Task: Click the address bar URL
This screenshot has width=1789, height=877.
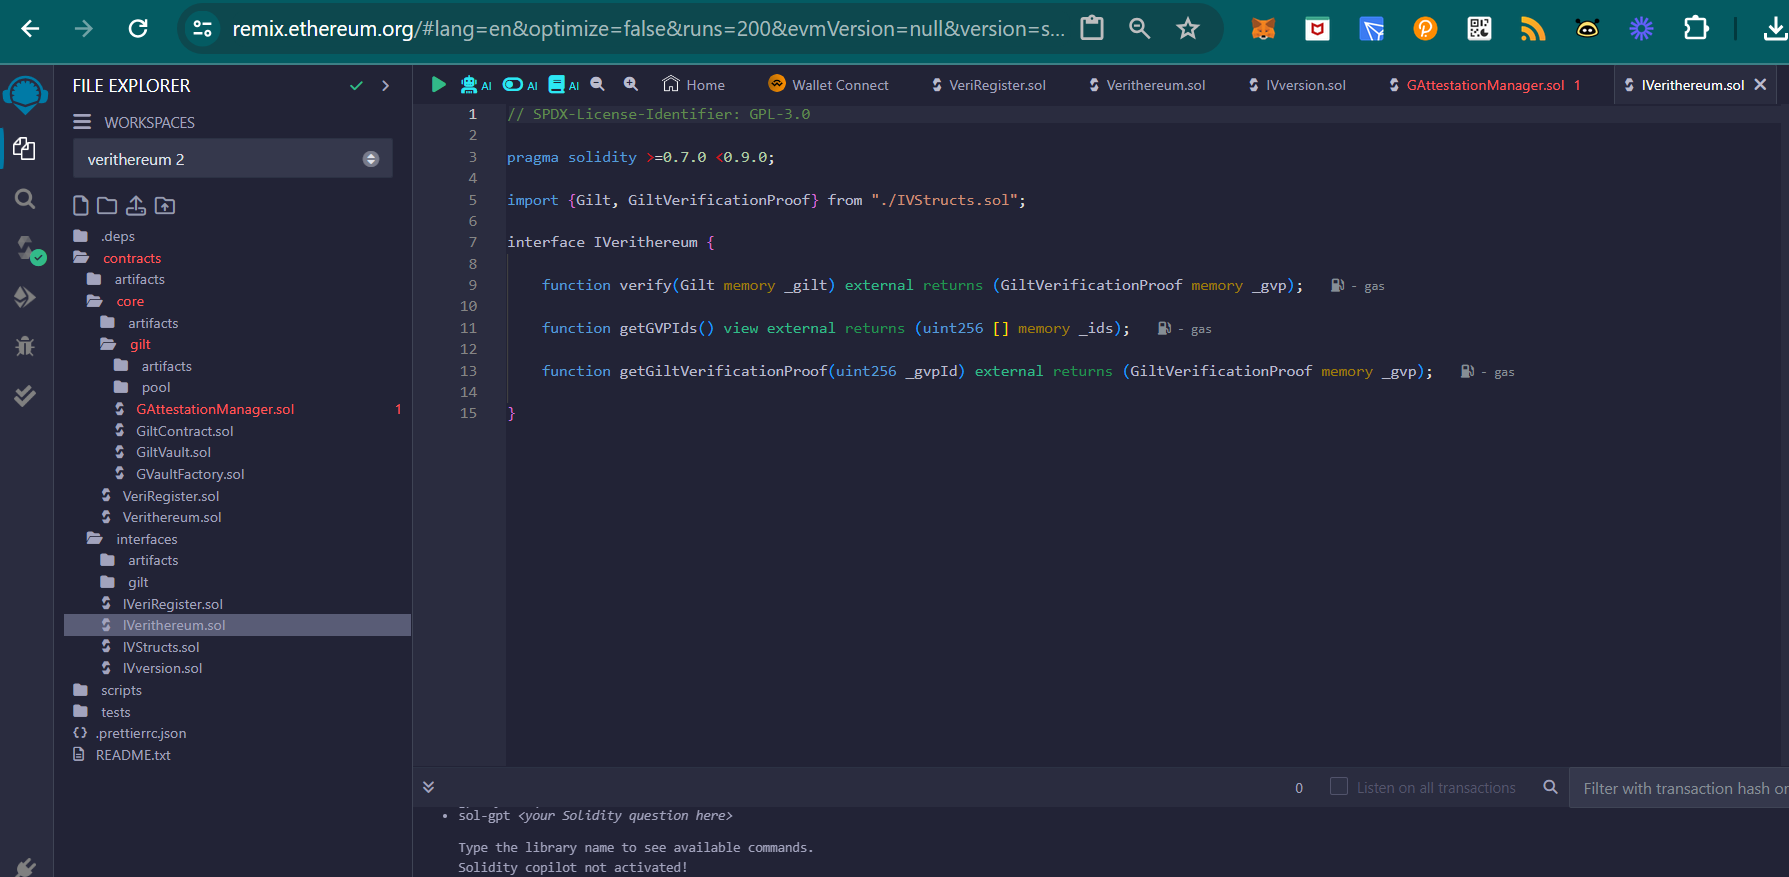Action: pyautogui.click(x=648, y=29)
